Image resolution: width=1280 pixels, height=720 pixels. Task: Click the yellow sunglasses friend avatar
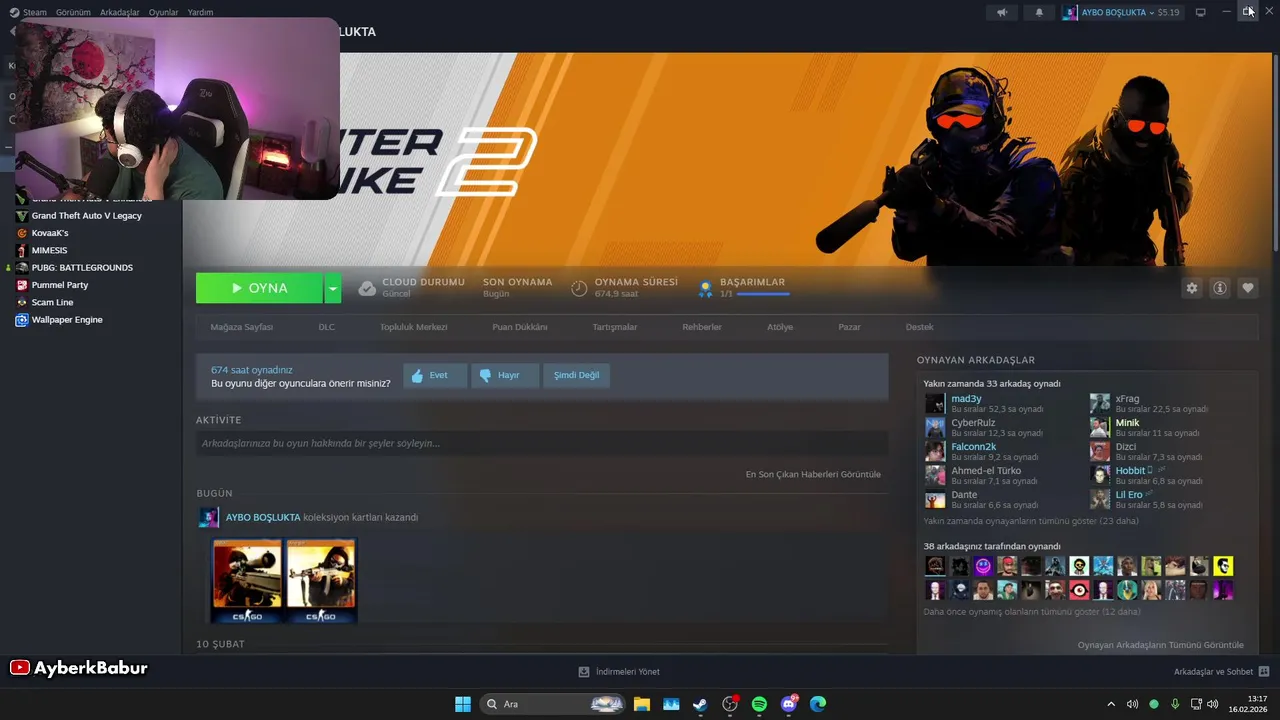point(1223,566)
